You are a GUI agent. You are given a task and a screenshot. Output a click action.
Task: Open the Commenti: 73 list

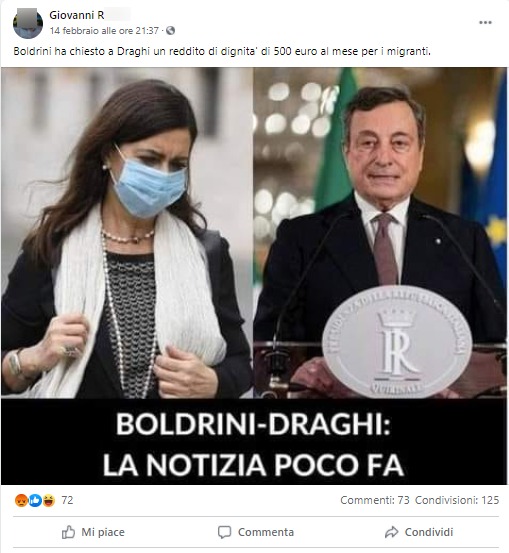[x=375, y=500]
